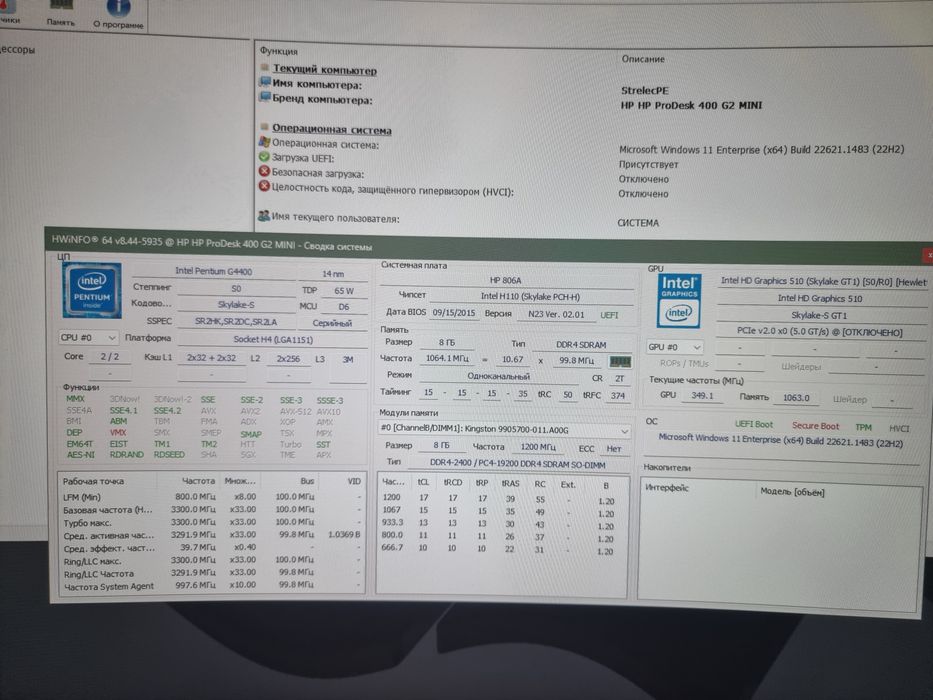Click the HP HP ProDesk 400 G2 MINI brand value

point(691,105)
